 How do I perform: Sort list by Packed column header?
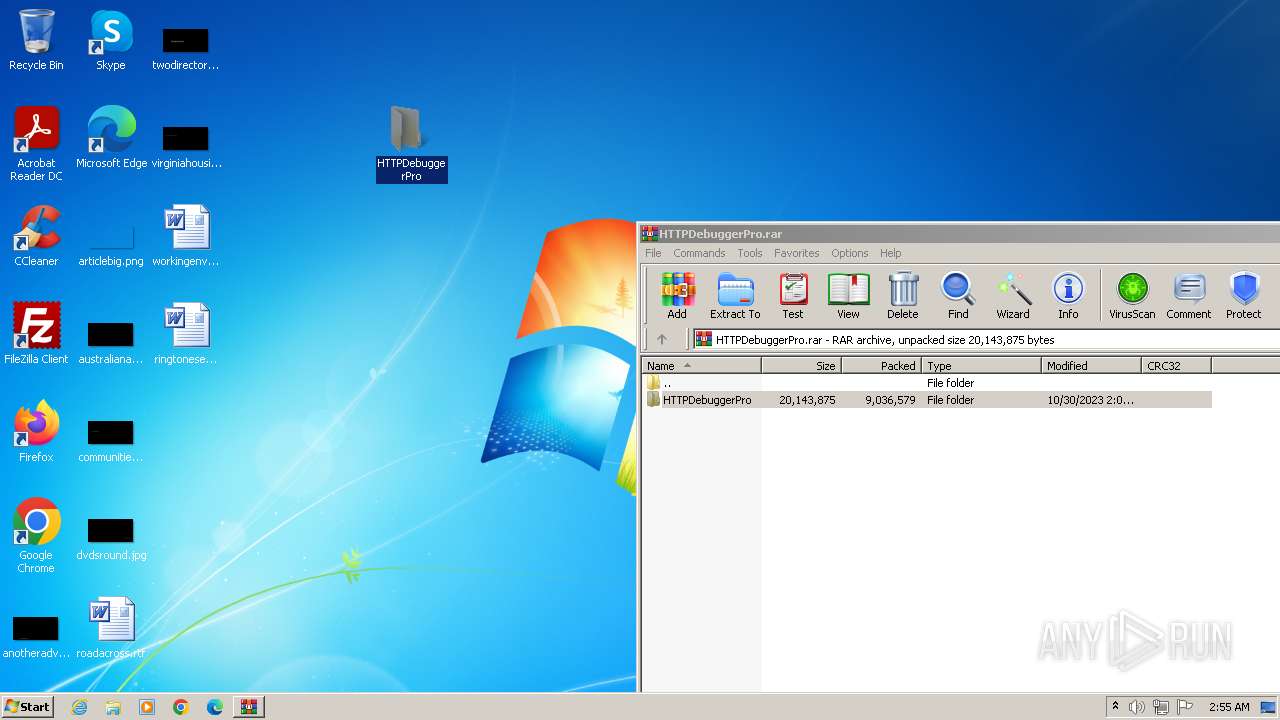click(x=881, y=366)
